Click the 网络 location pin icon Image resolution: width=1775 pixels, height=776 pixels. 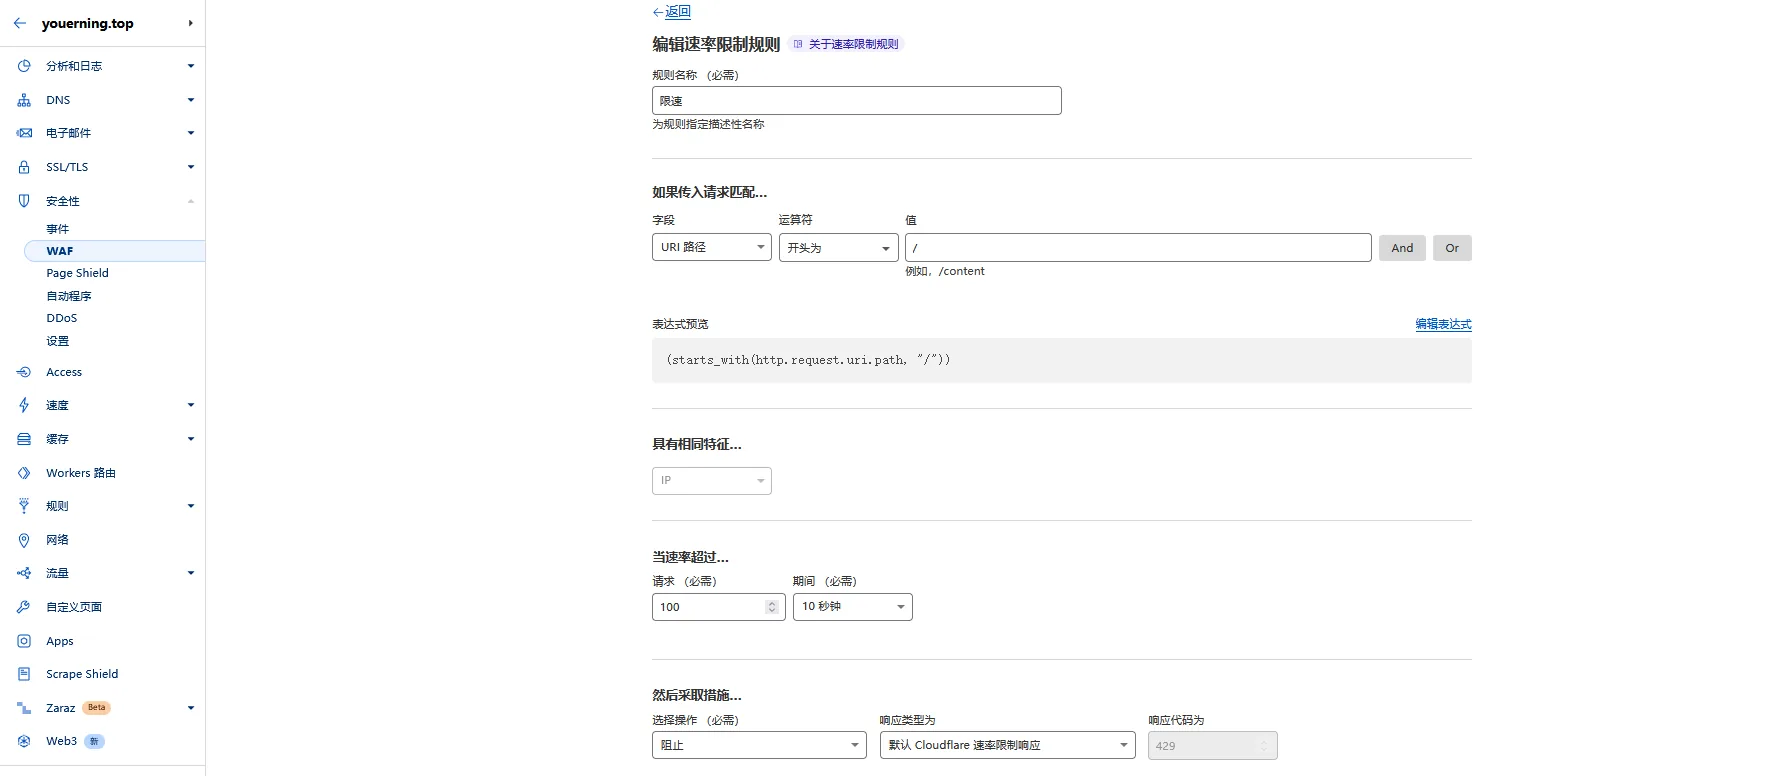point(24,540)
